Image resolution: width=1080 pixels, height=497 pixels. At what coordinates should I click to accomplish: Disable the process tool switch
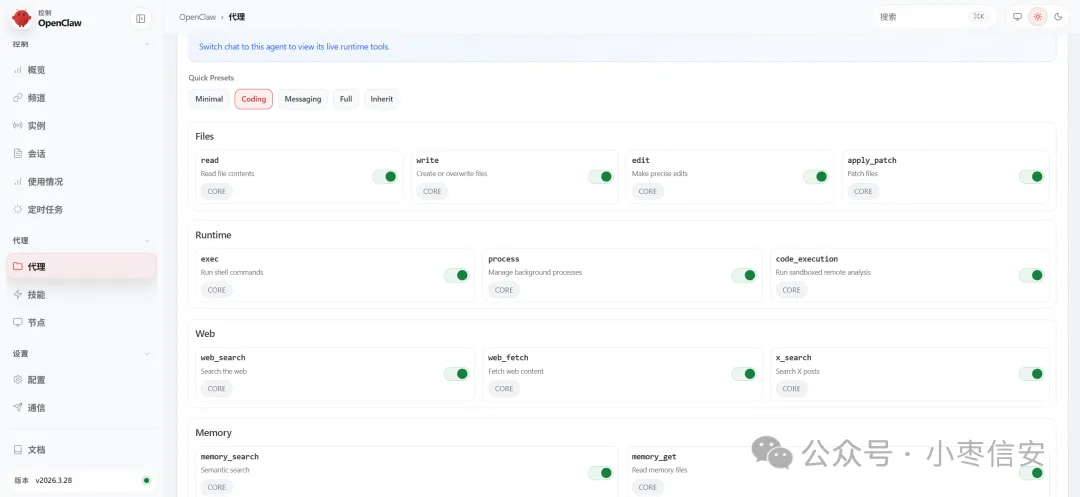[x=744, y=275]
